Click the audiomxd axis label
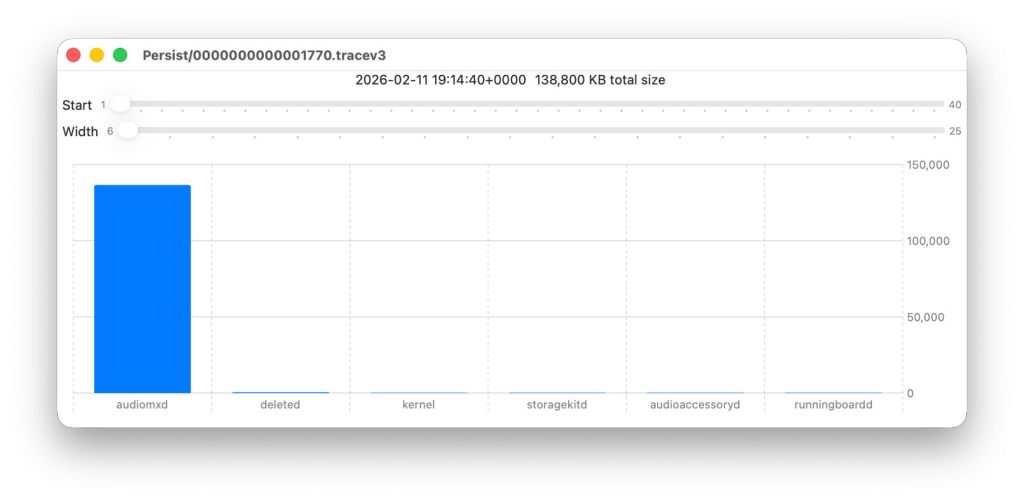Viewport: 1024px width, 503px height. [142, 405]
